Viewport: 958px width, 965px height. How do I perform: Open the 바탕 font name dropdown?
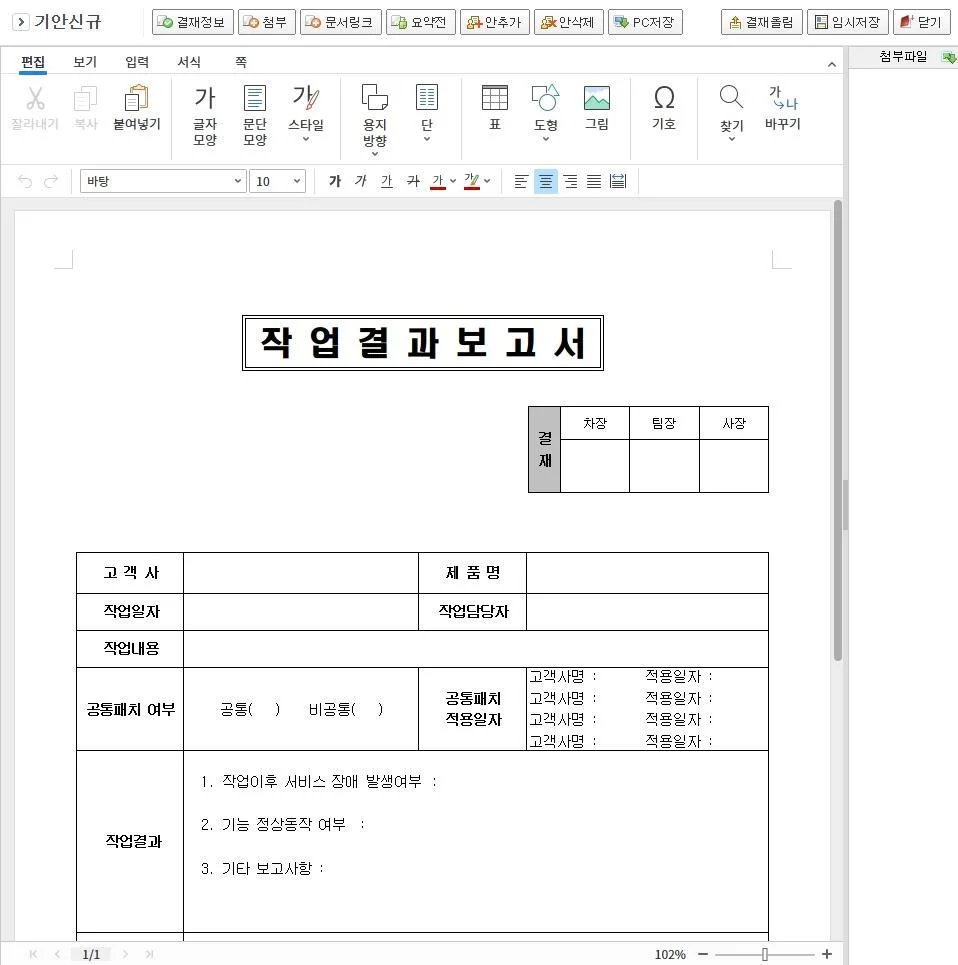(163, 181)
